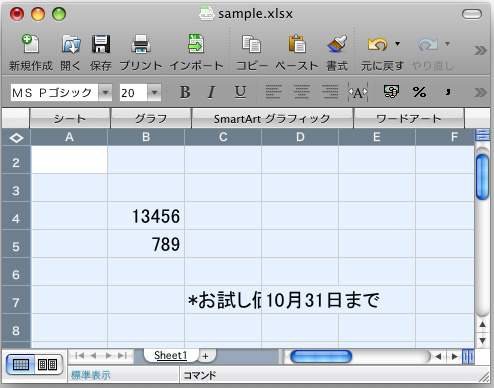Select all cells with corner diamond

tap(16, 137)
